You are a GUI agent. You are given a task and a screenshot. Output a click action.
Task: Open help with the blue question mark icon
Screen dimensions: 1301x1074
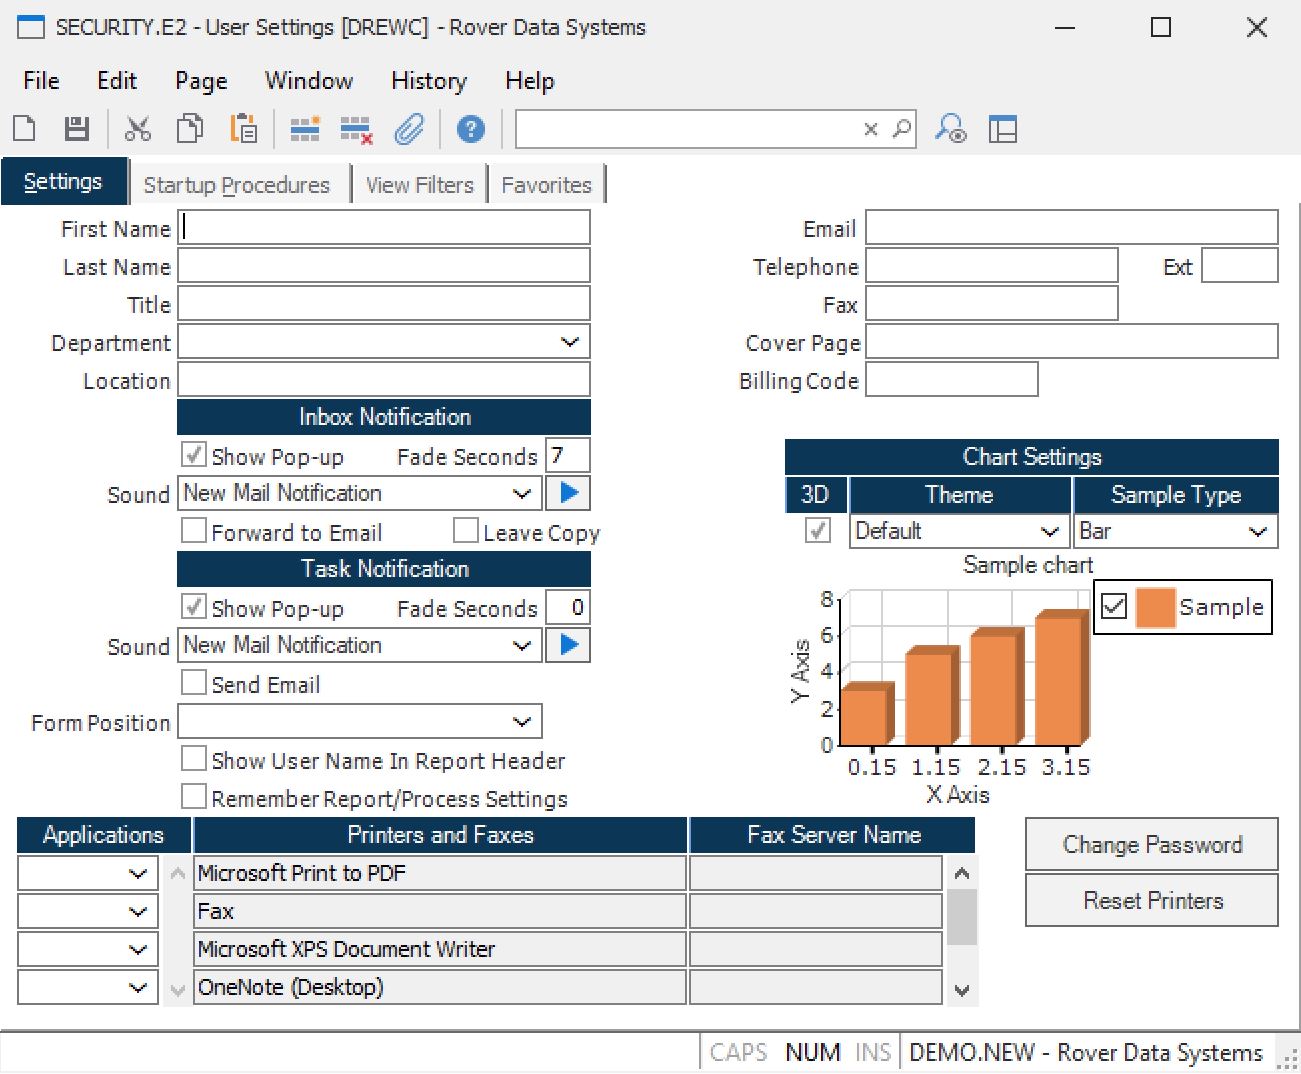click(x=470, y=129)
